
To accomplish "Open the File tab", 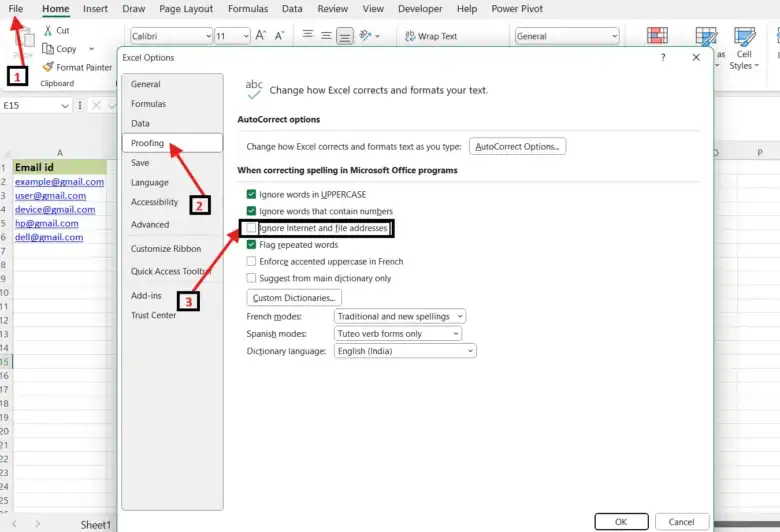I will pos(16,9).
